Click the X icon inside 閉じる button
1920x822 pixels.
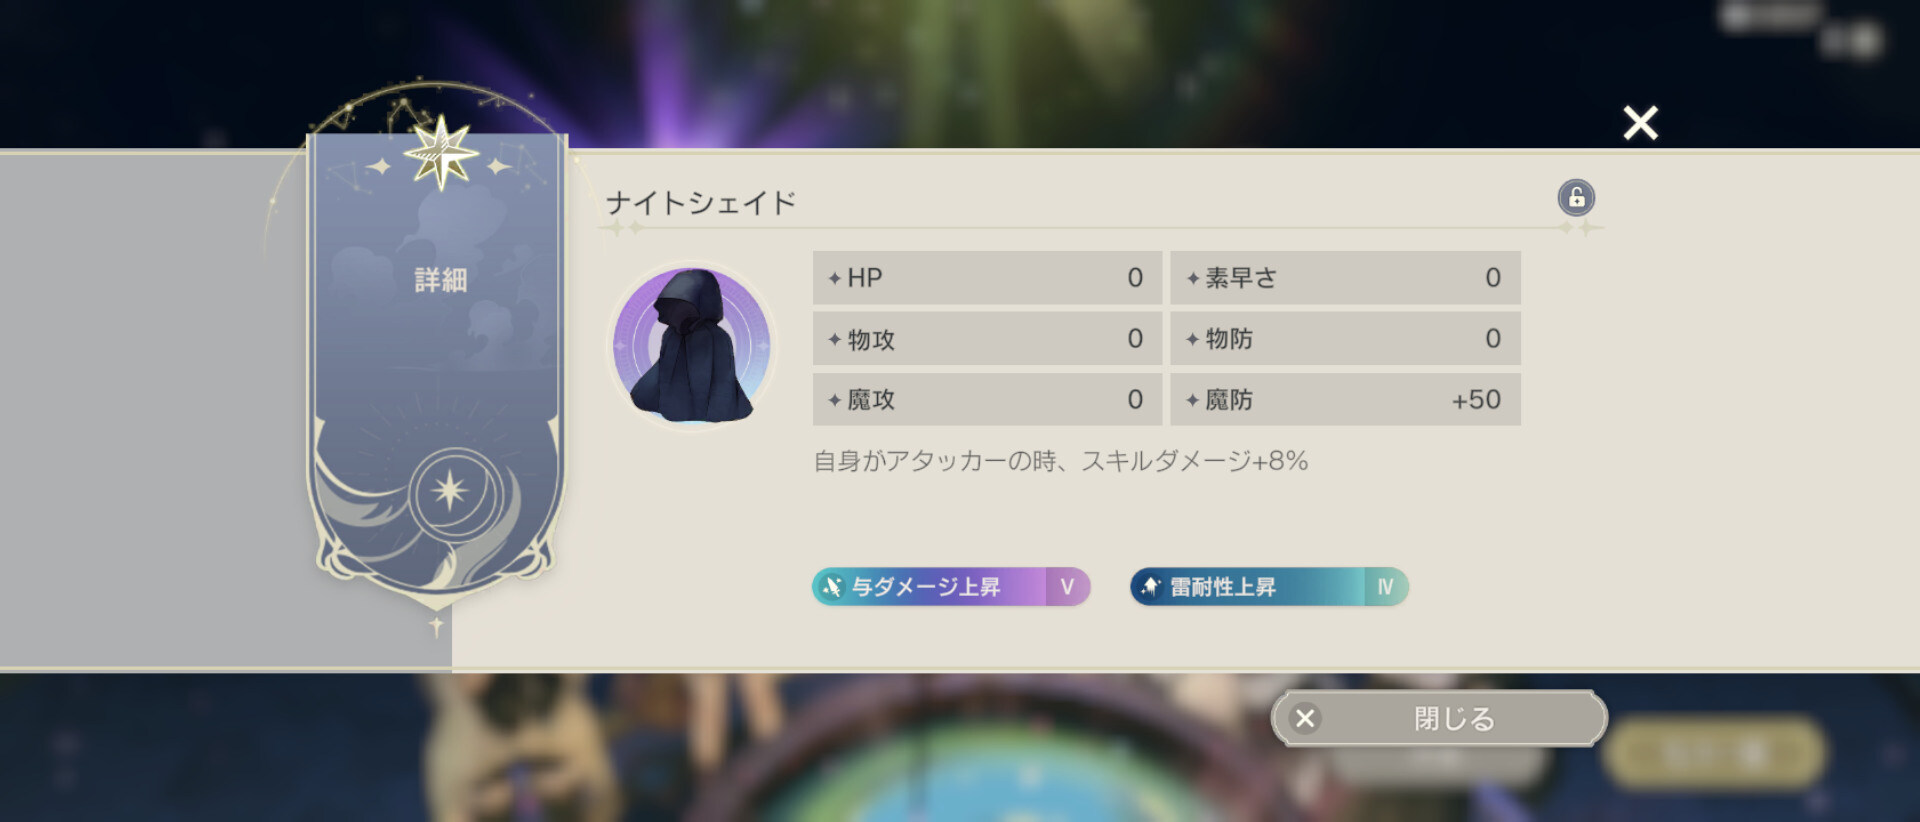(1305, 718)
